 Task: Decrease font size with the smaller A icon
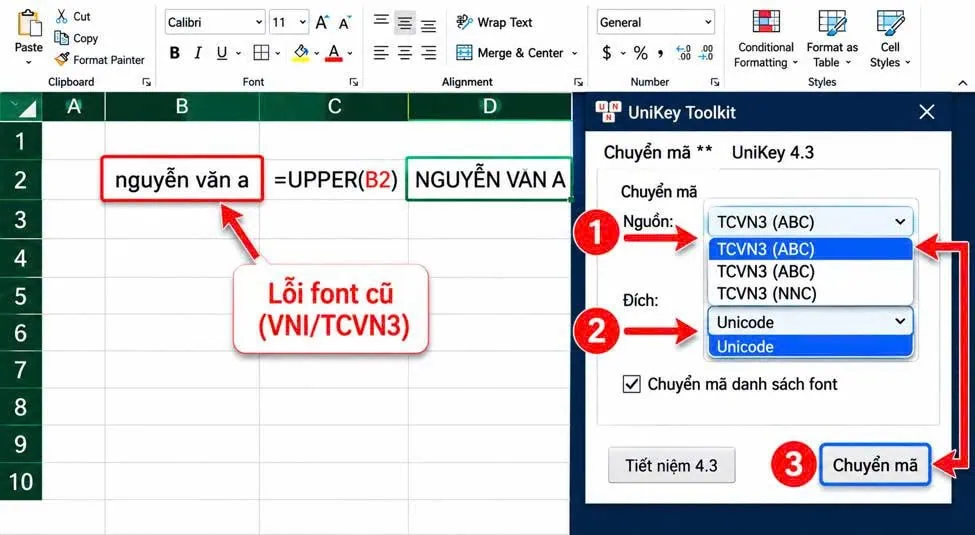344,23
